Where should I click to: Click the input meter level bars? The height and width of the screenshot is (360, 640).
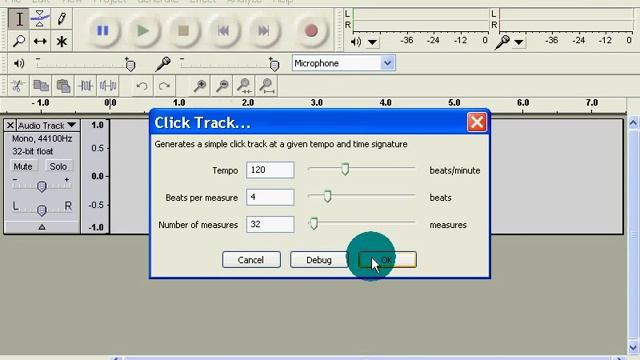[567, 20]
